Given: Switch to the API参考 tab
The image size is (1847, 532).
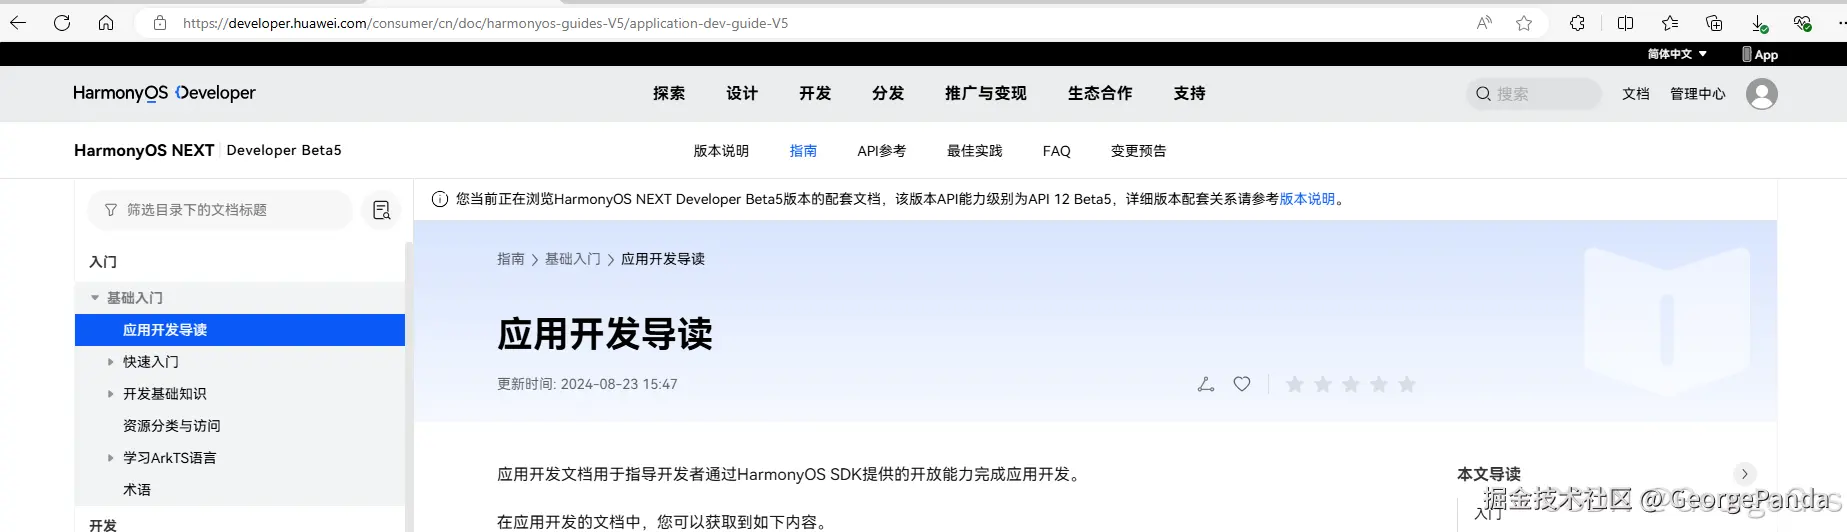Looking at the screenshot, I should click(x=882, y=151).
